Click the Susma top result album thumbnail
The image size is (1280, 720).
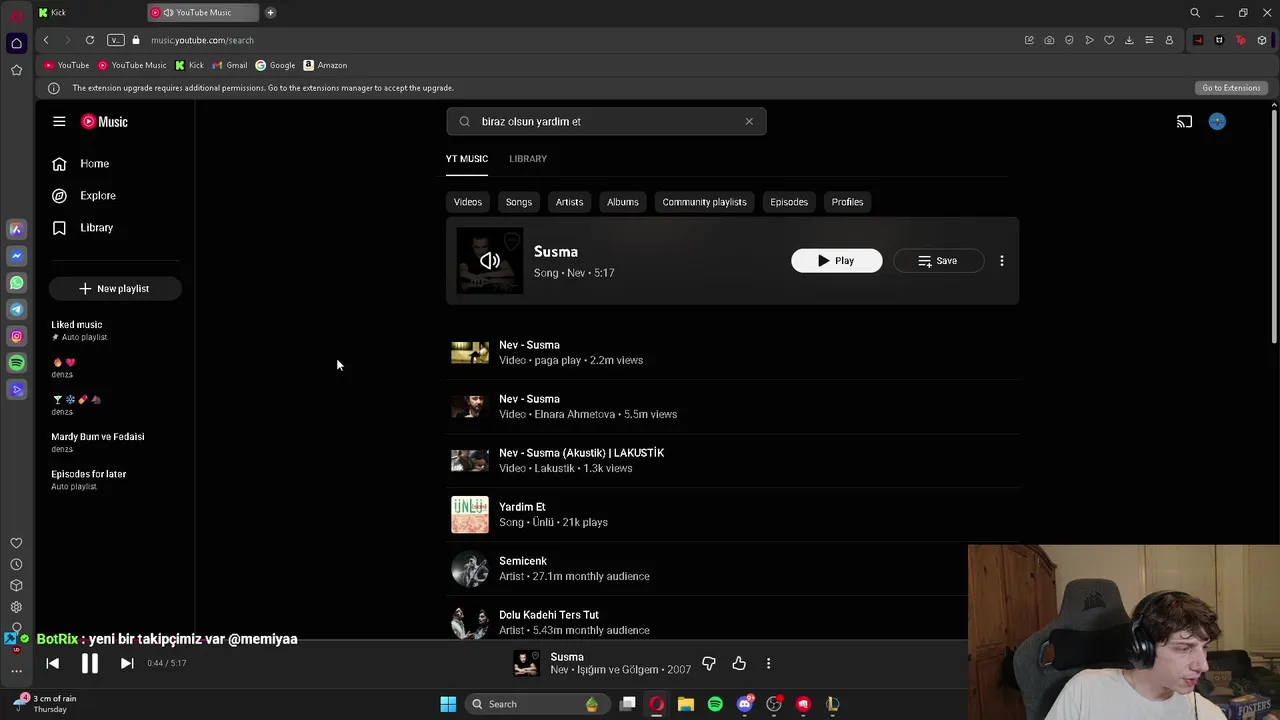[489, 260]
